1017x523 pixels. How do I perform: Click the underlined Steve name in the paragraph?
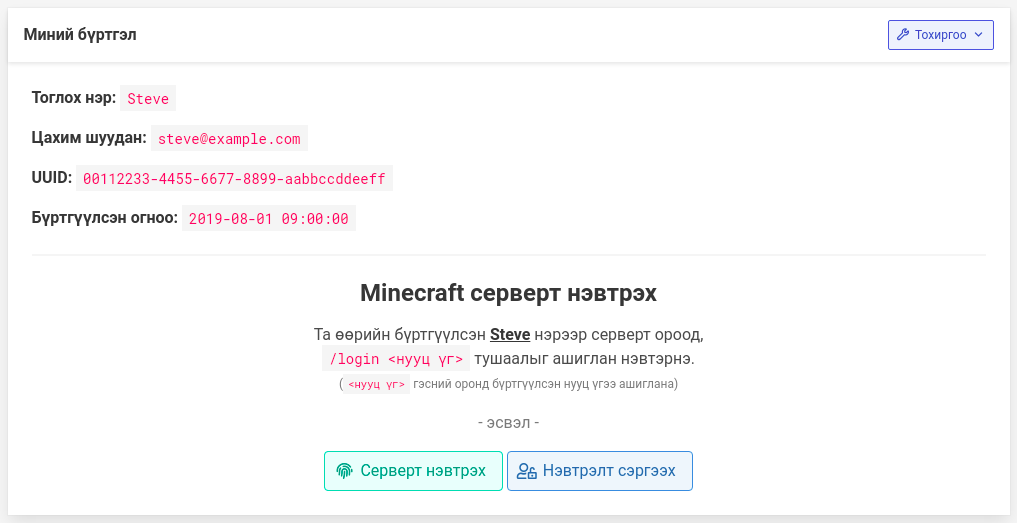[x=510, y=335]
